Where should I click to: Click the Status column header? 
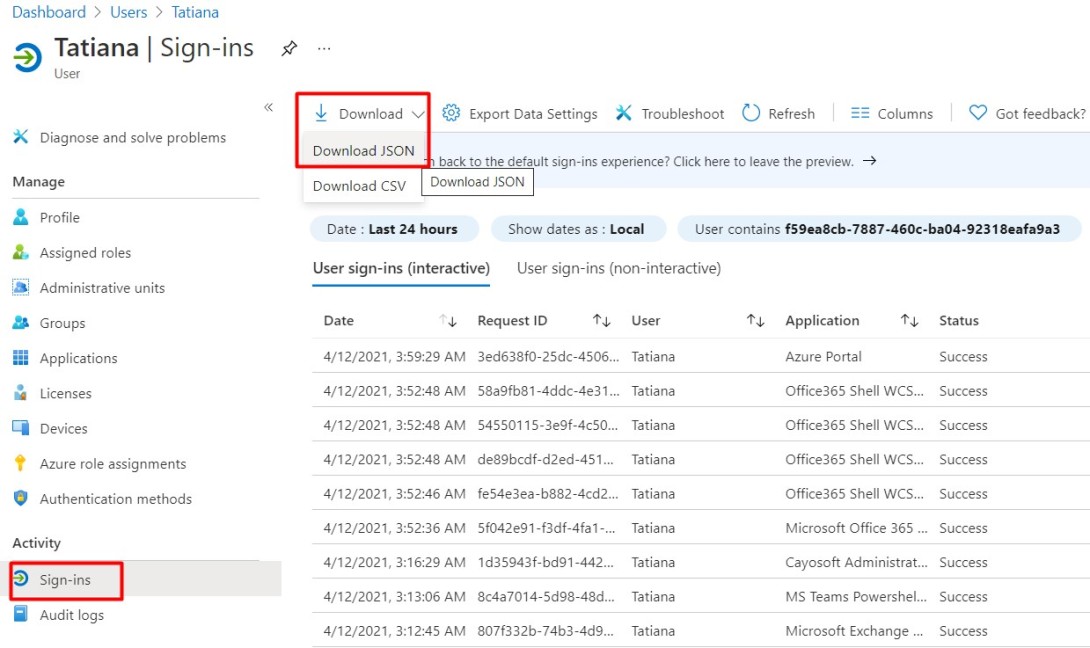point(959,321)
